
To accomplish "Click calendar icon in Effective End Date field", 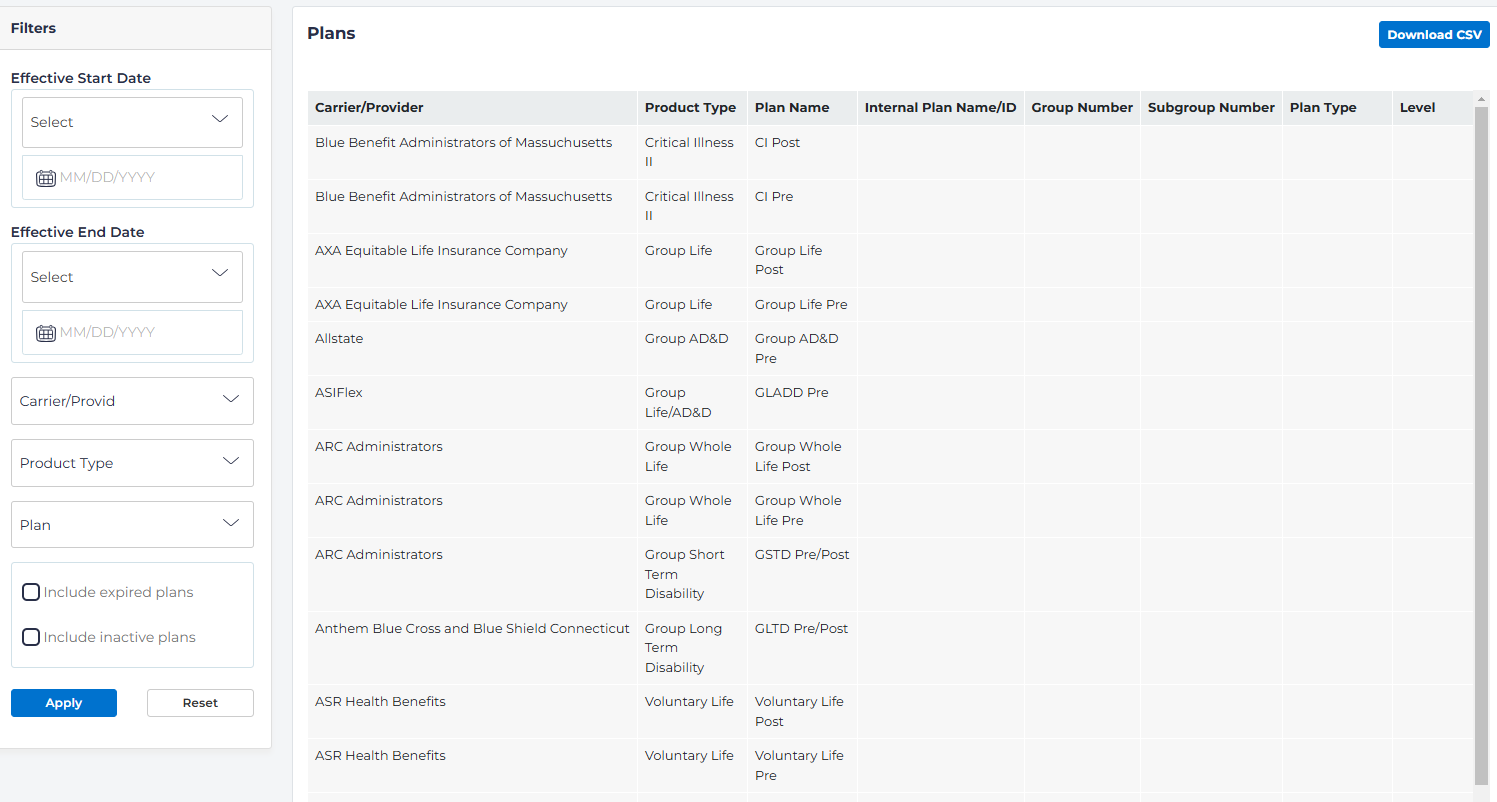I will coord(45,333).
